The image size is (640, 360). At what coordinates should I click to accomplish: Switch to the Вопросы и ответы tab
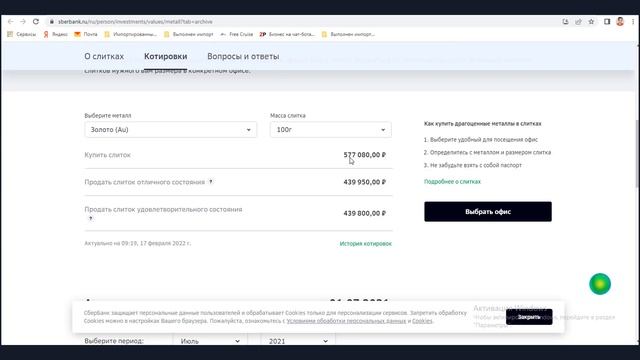(x=243, y=56)
